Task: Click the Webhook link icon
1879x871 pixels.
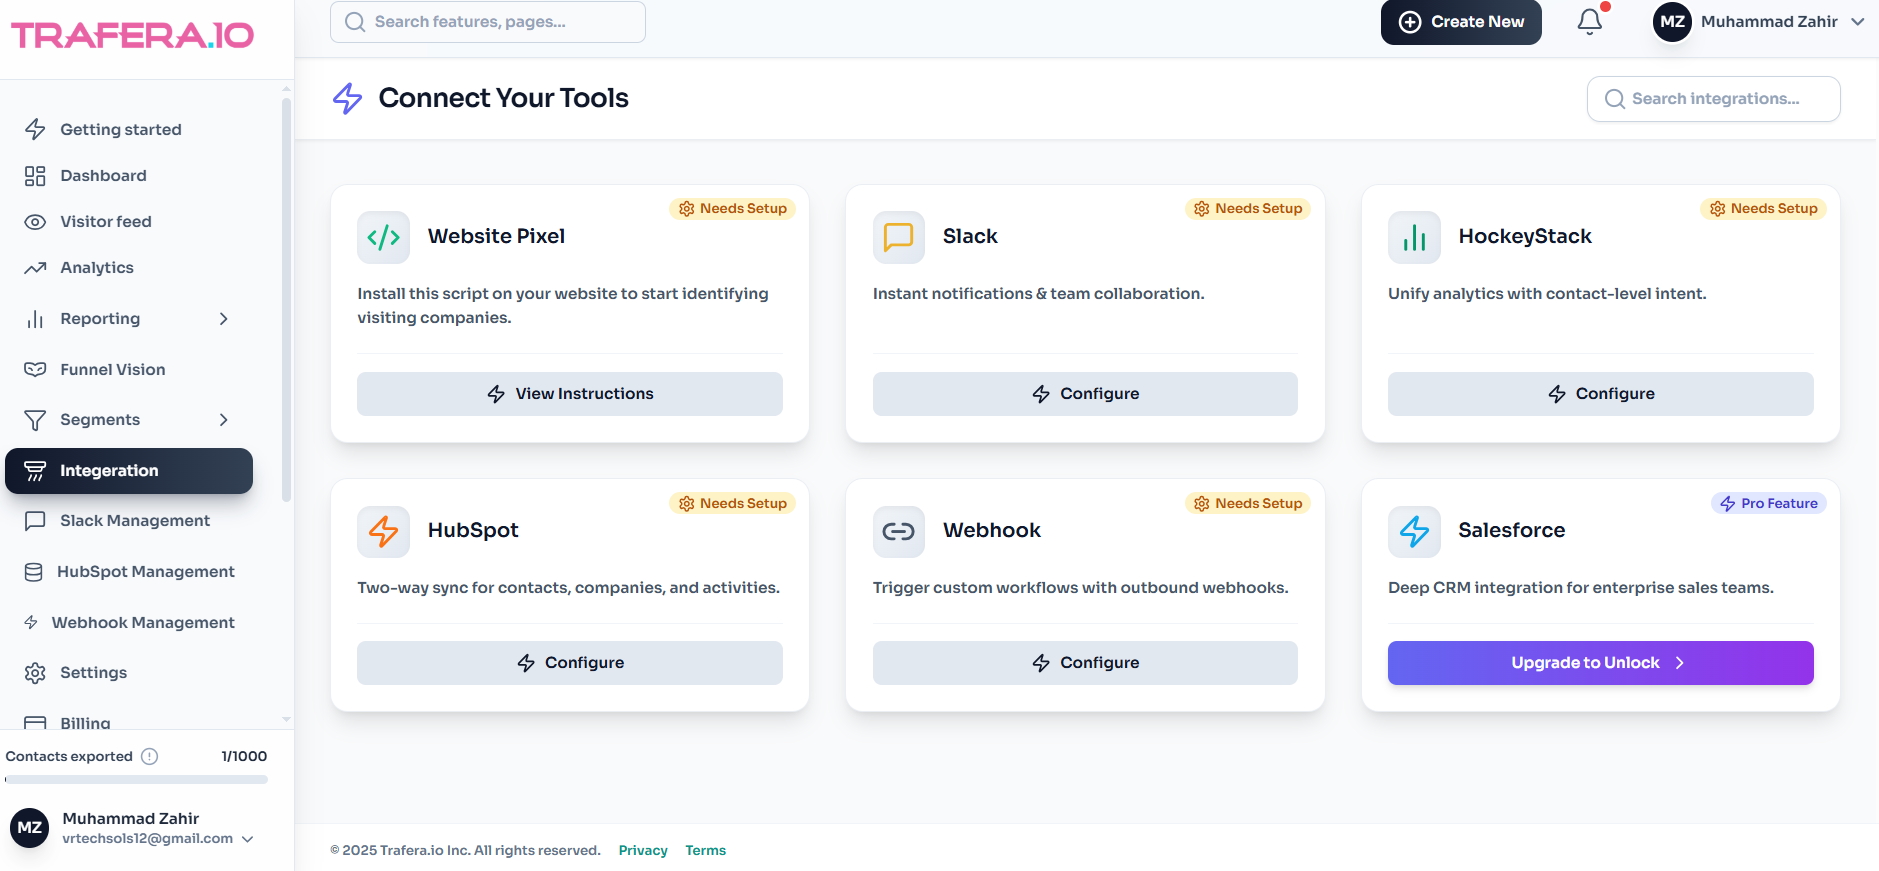Action: (899, 531)
